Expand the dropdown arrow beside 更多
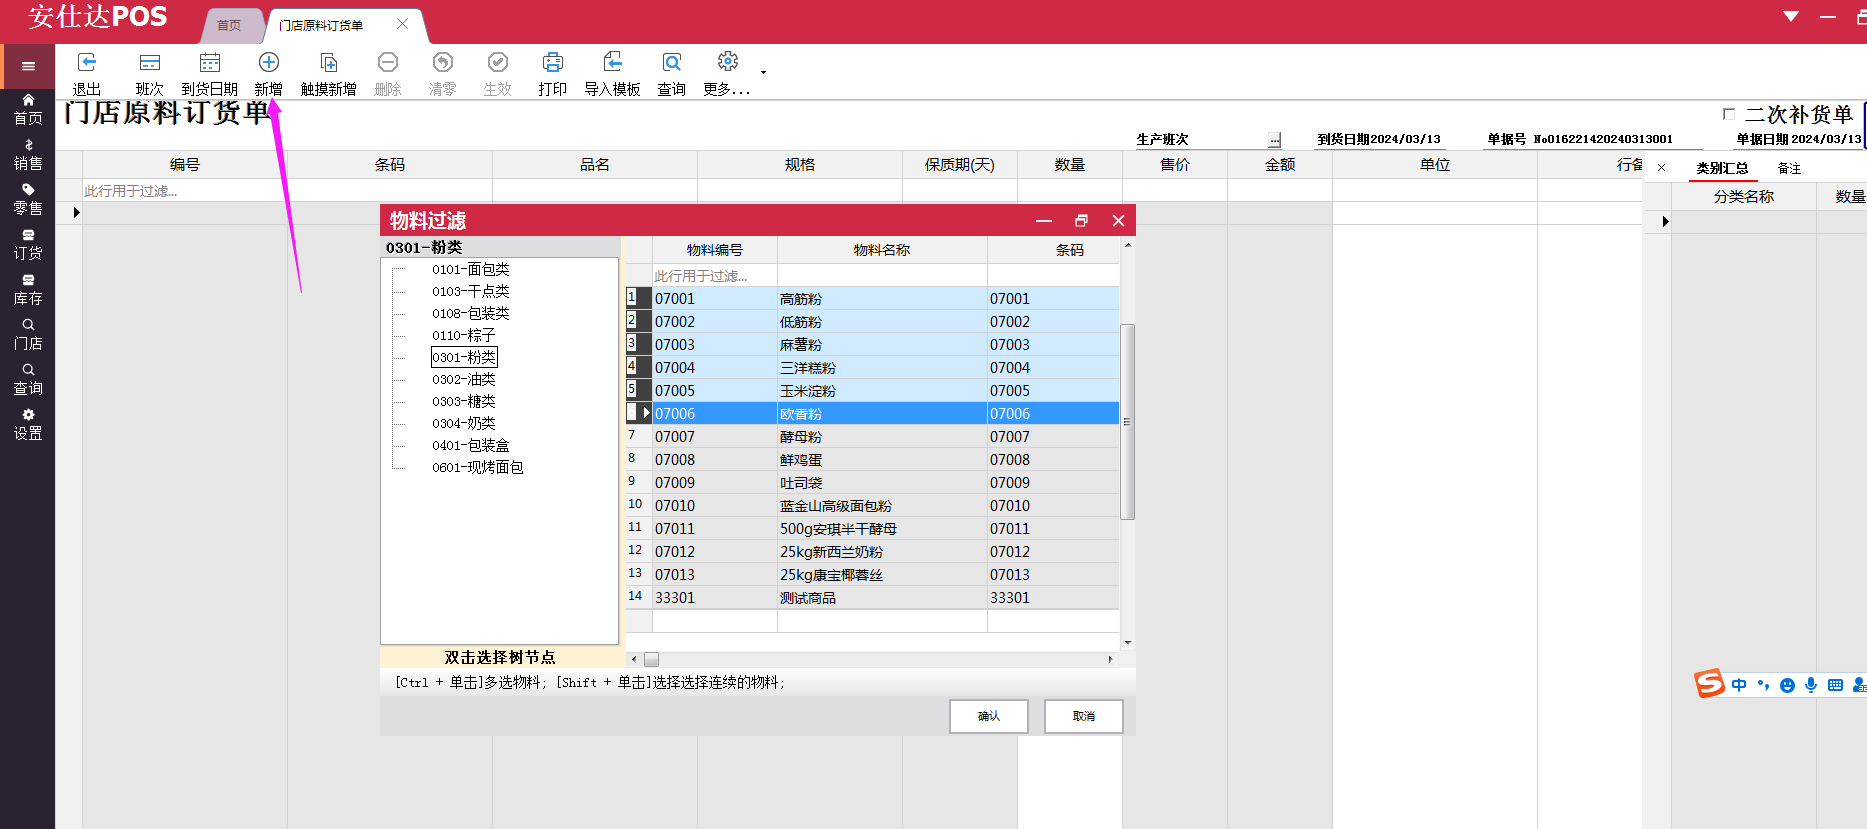The width and height of the screenshot is (1867, 829). pos(763,73)
